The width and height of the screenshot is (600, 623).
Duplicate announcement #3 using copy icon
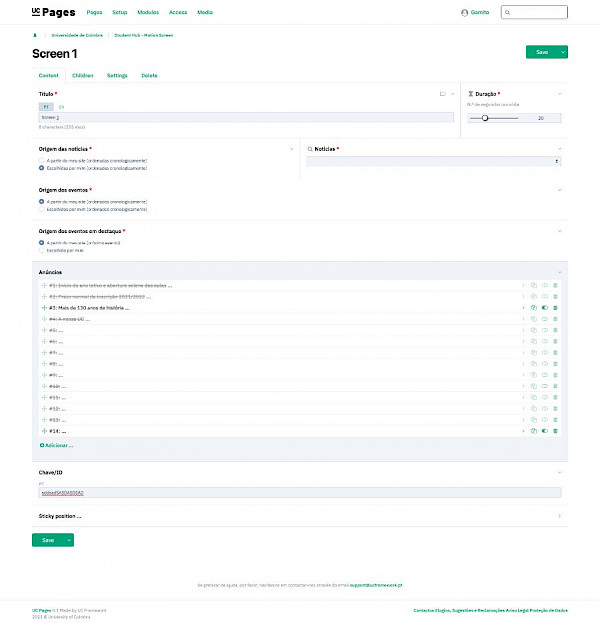(x=534, y=308)
